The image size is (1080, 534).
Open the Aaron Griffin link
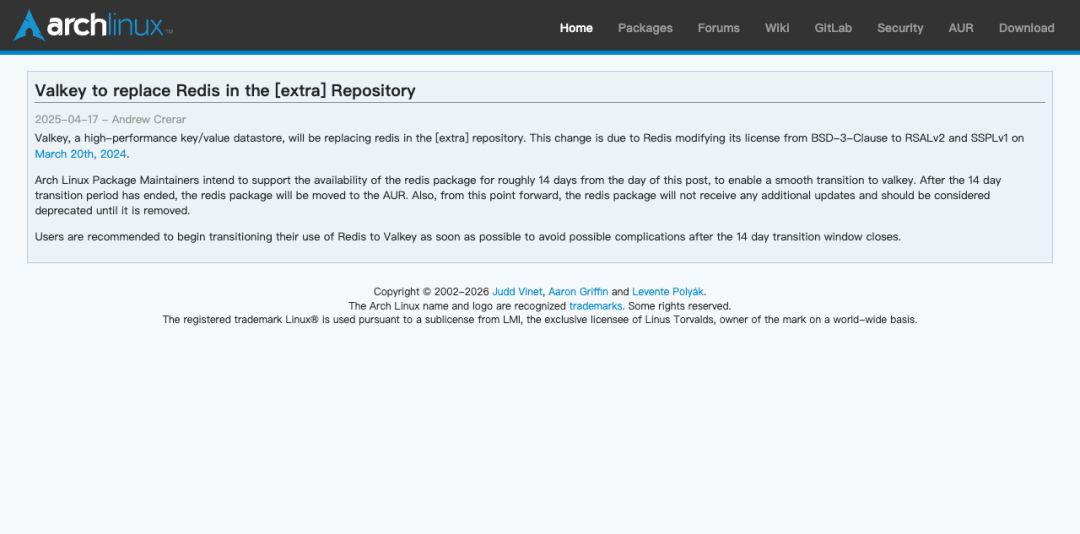578,291
